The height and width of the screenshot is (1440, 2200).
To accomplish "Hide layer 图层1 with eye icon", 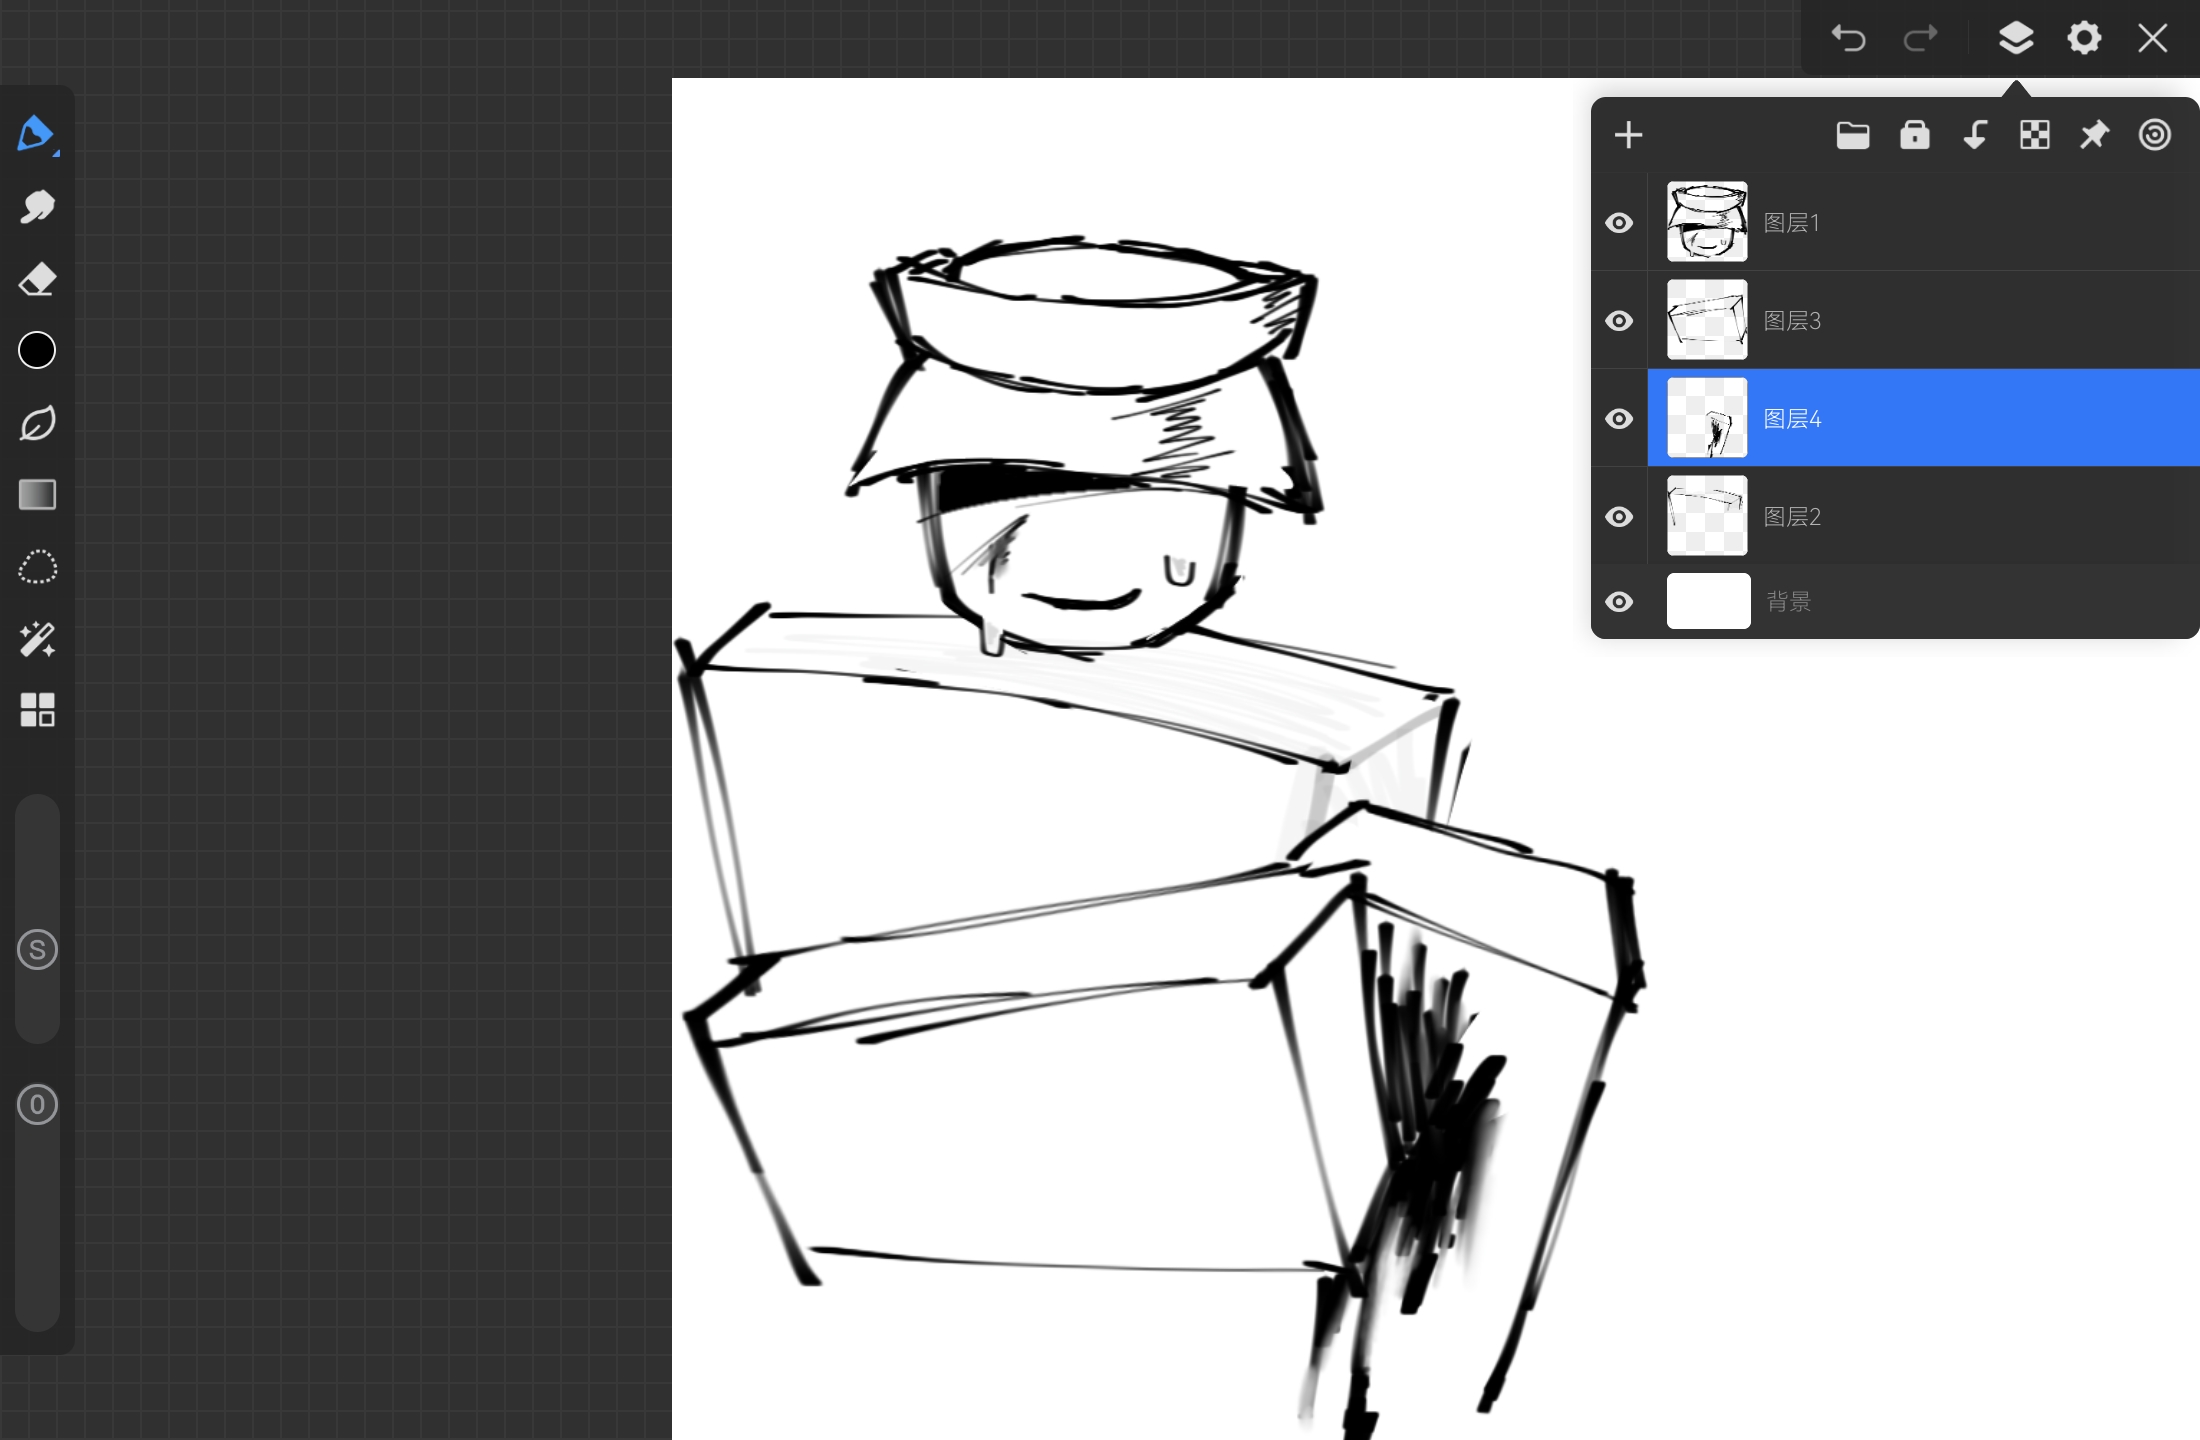I will pos(1619,223).
